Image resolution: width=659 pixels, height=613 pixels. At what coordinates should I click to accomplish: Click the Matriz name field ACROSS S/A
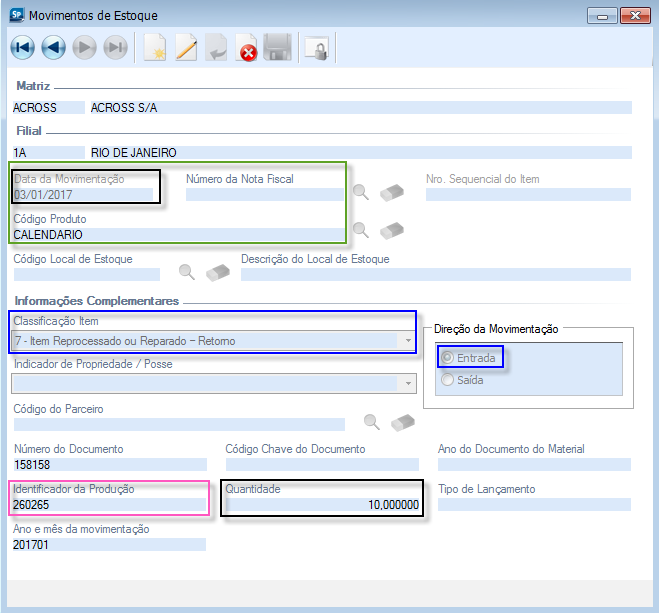361,108
